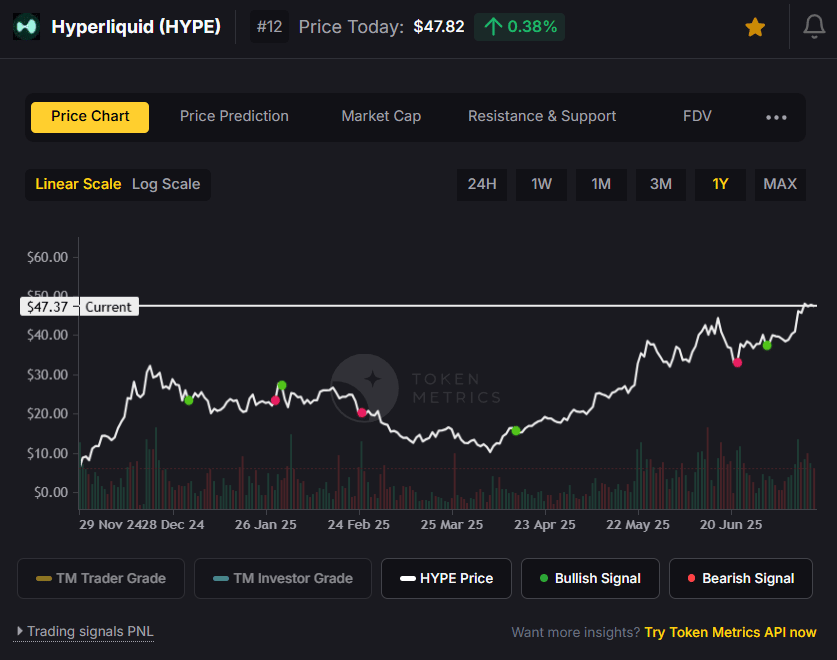
Task: Open the Try Token Metrics API link
Action: [730, 632]
